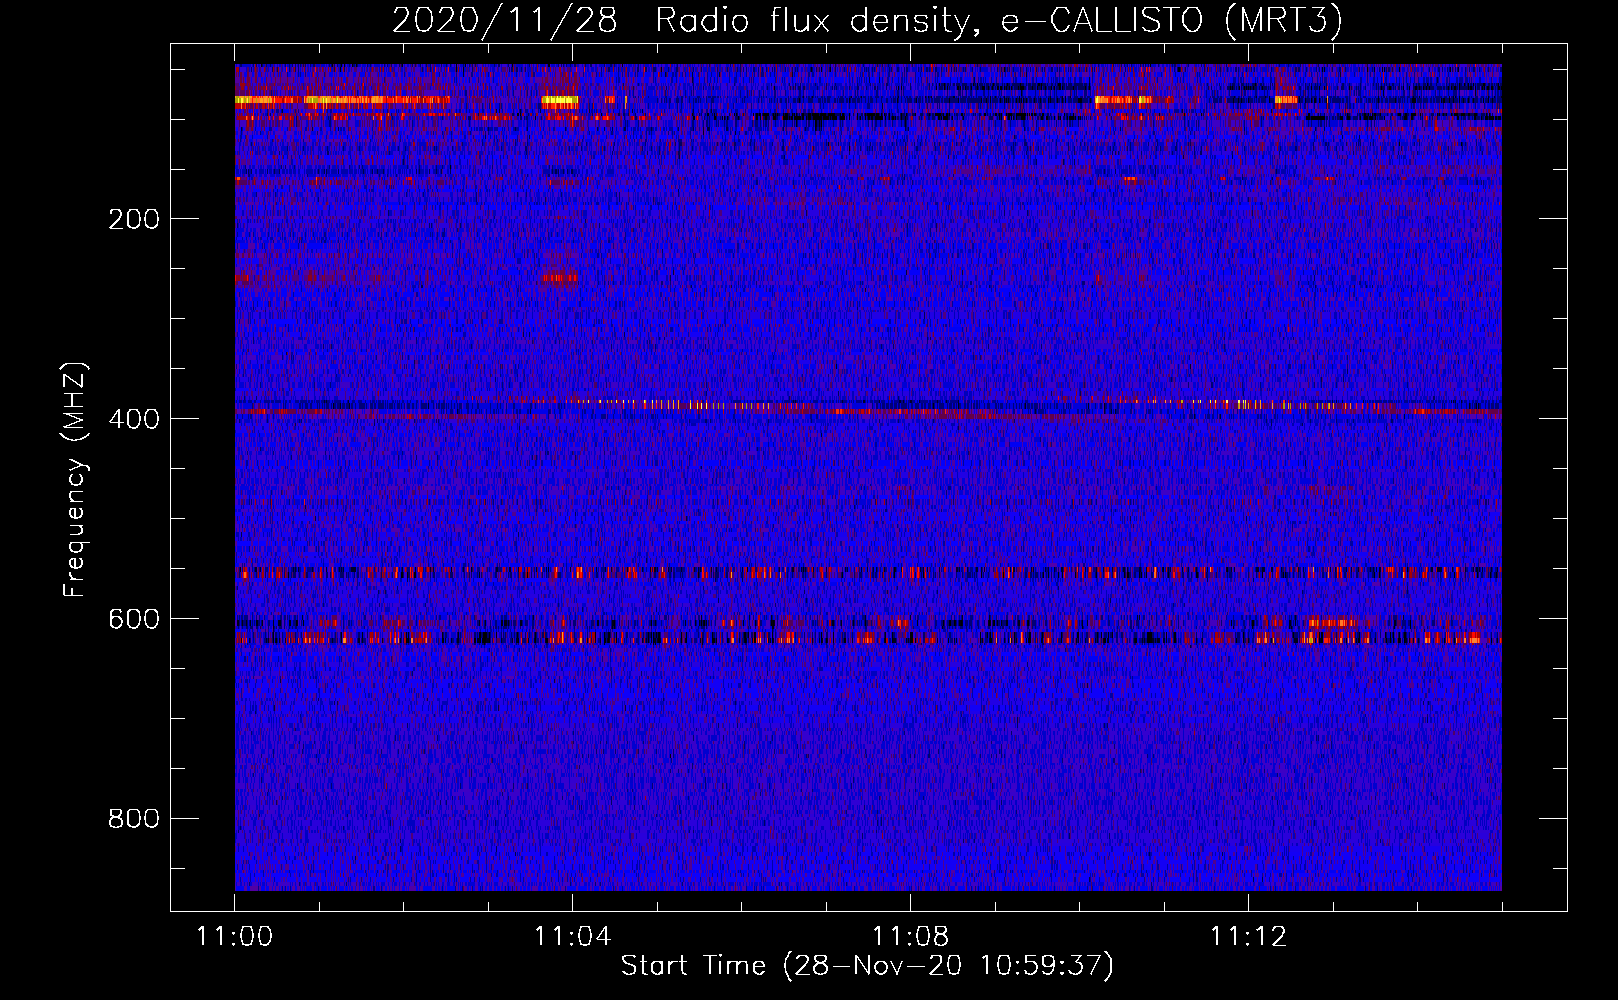Select the "Frequency (MHZ)" axis label
The image size is (1618, 1000).
tap(75, 479)
